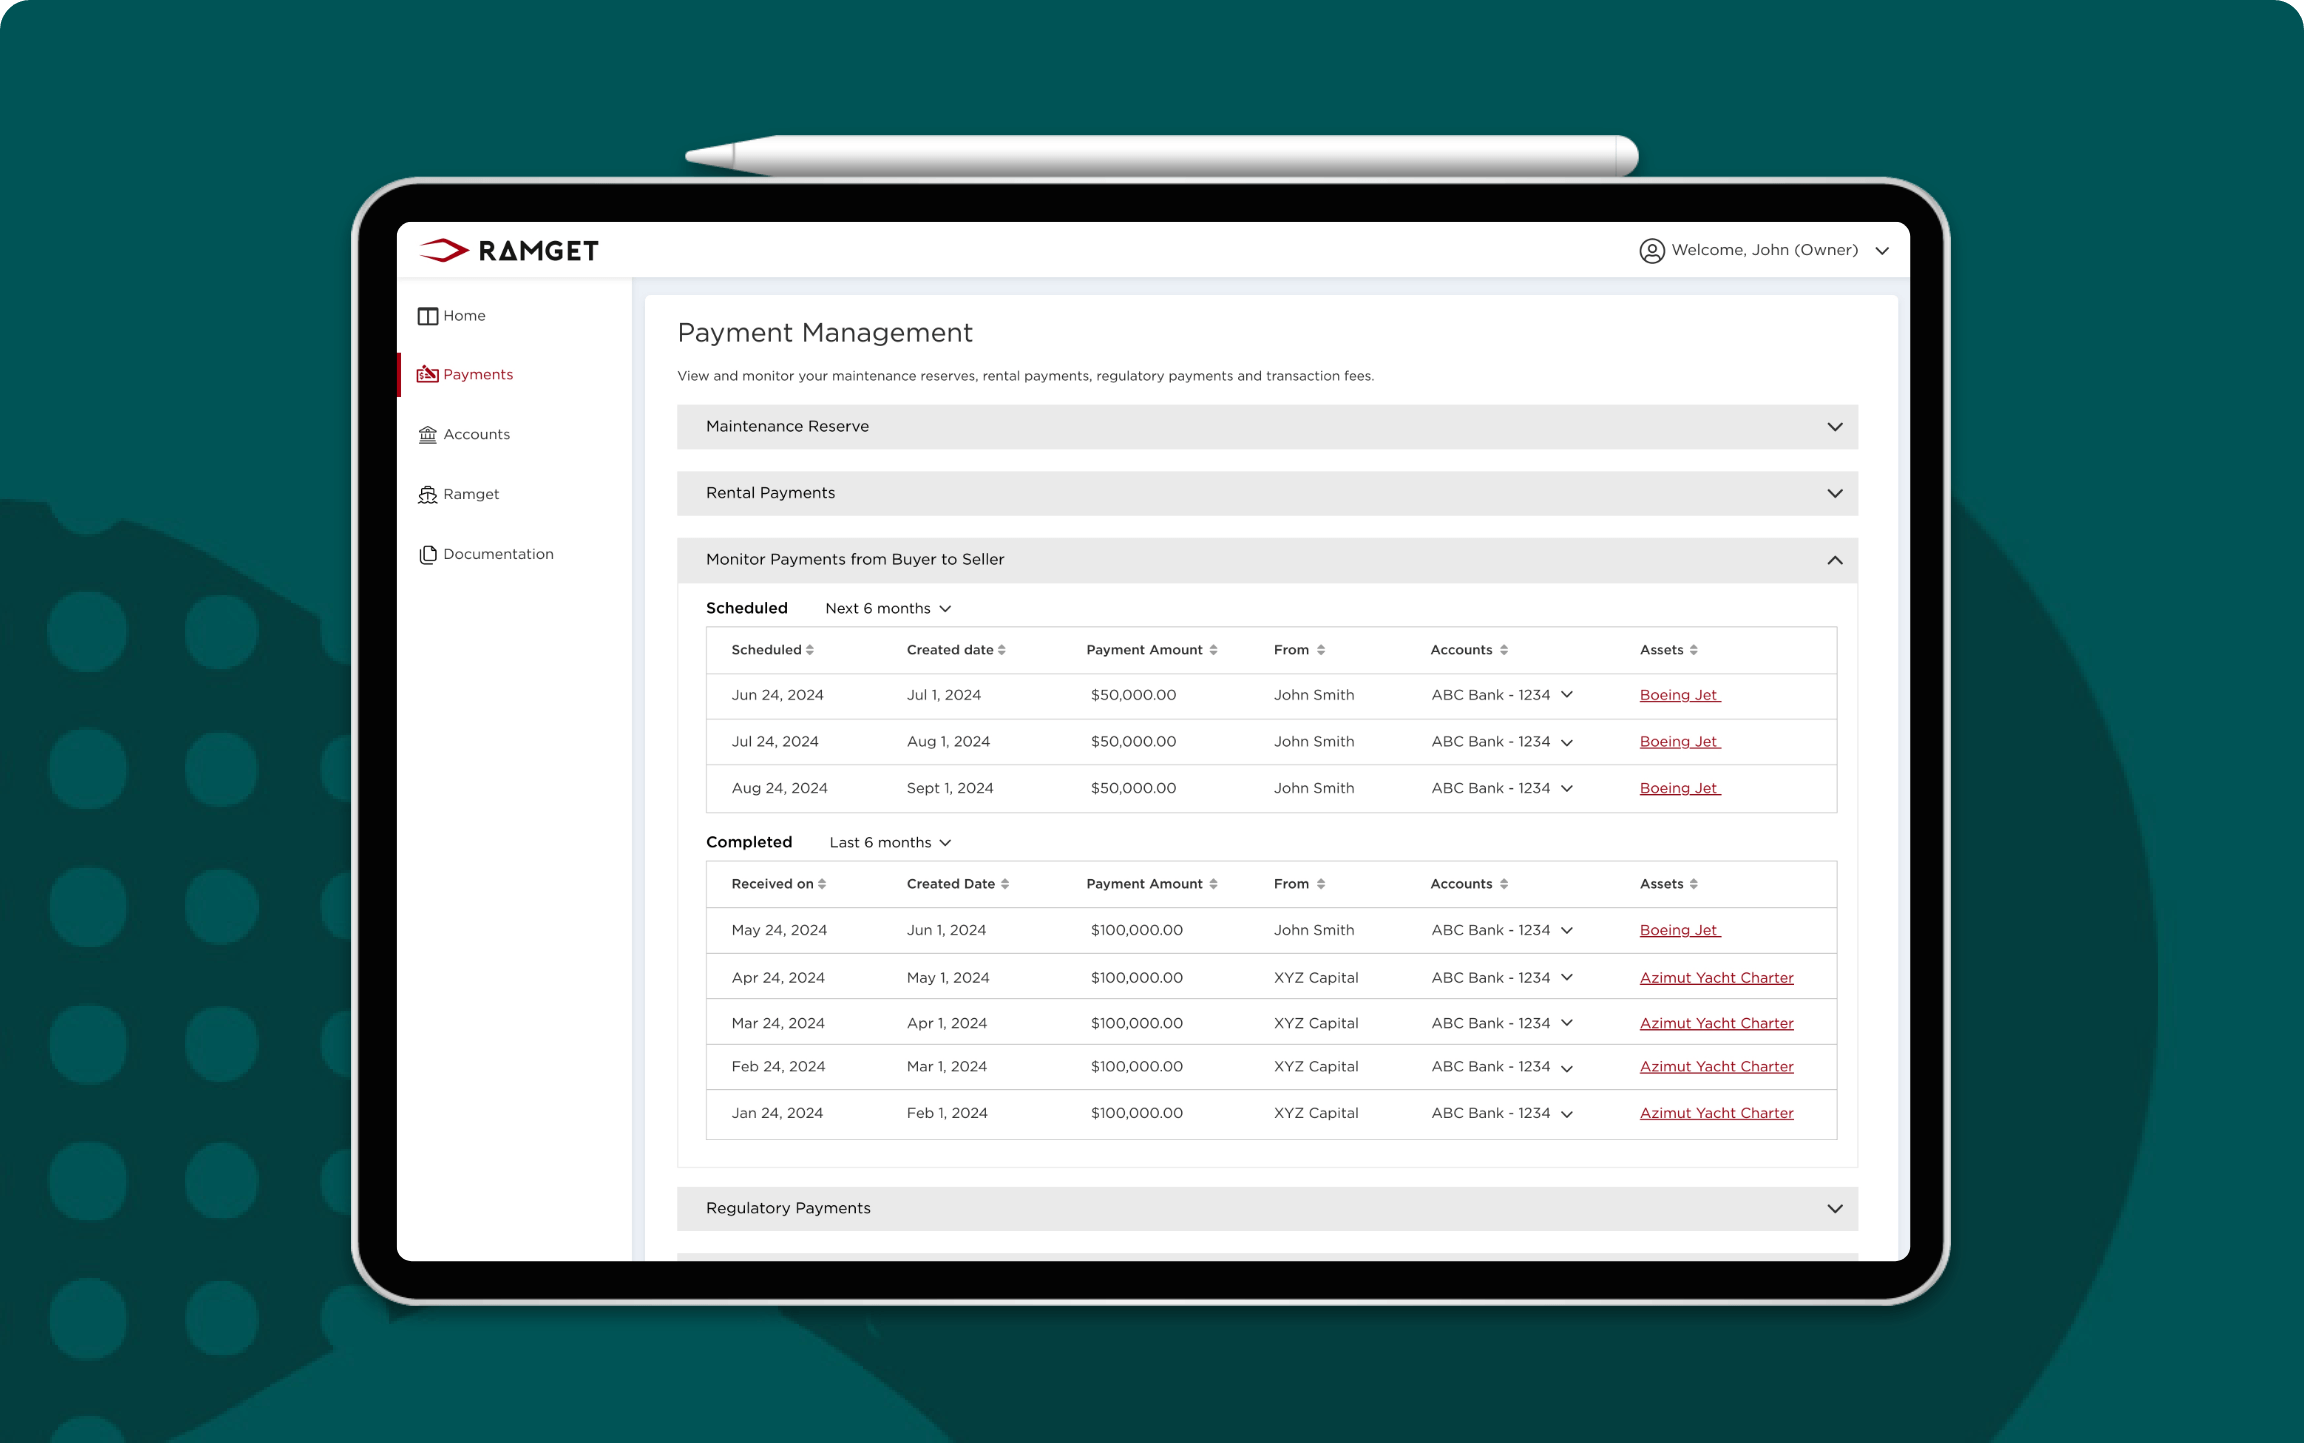Image resolution: width=2304 pixels, height=1443 pixels.
Task: Open account dropdown for Jun 24, 2024 row
Action: coord(1566,695)
